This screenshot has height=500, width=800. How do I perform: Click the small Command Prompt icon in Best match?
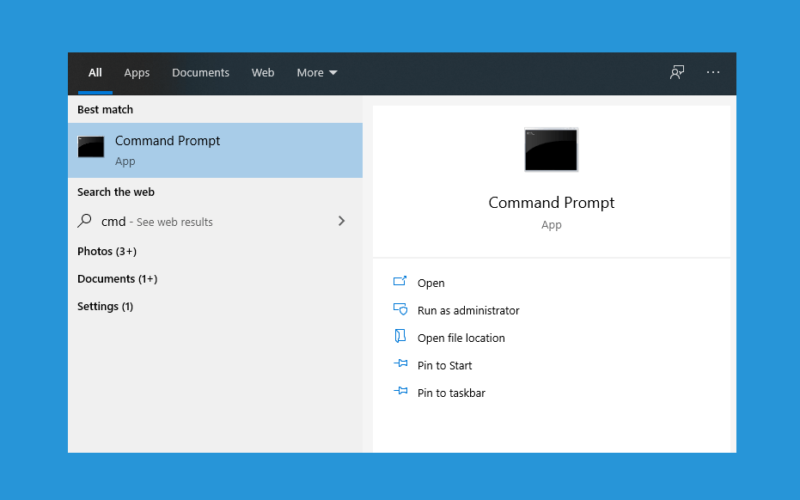pyautogui.click(x=91, y=147)
